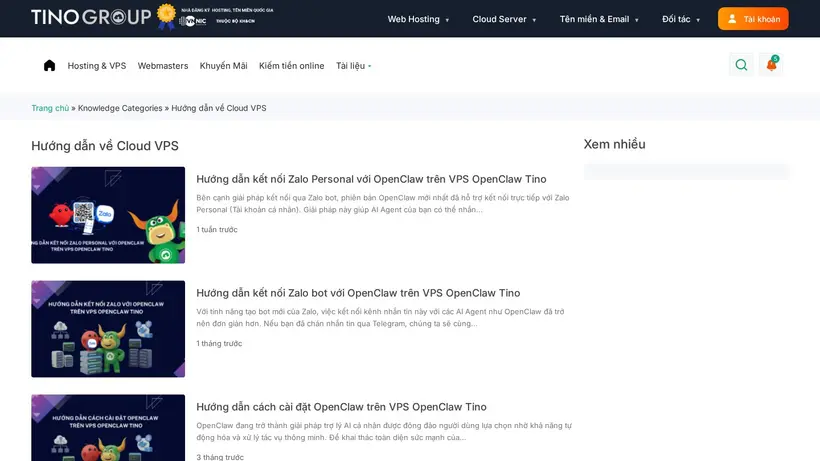Open the search magnifier icon
Screen dimensions: 820x461
[741, 65]
